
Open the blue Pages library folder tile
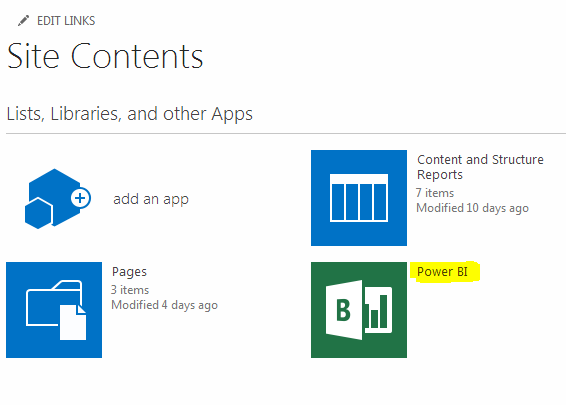click(54, 310)
